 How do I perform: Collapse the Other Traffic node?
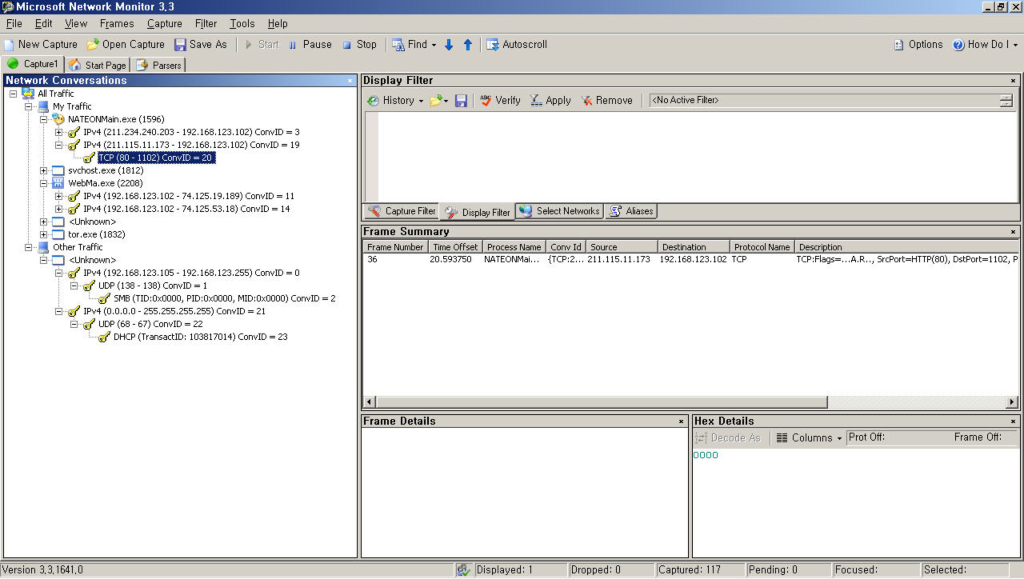pos(29,247)
